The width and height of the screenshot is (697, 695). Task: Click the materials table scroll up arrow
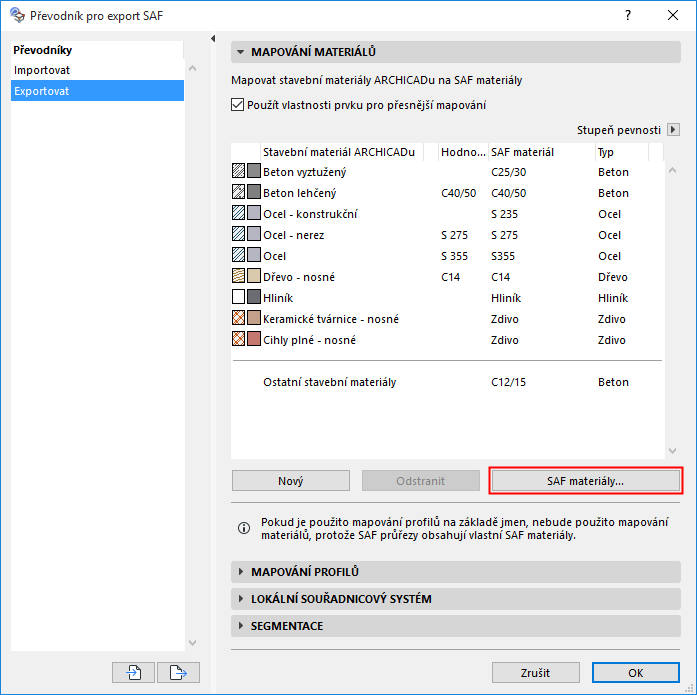(x=673, y=170)
